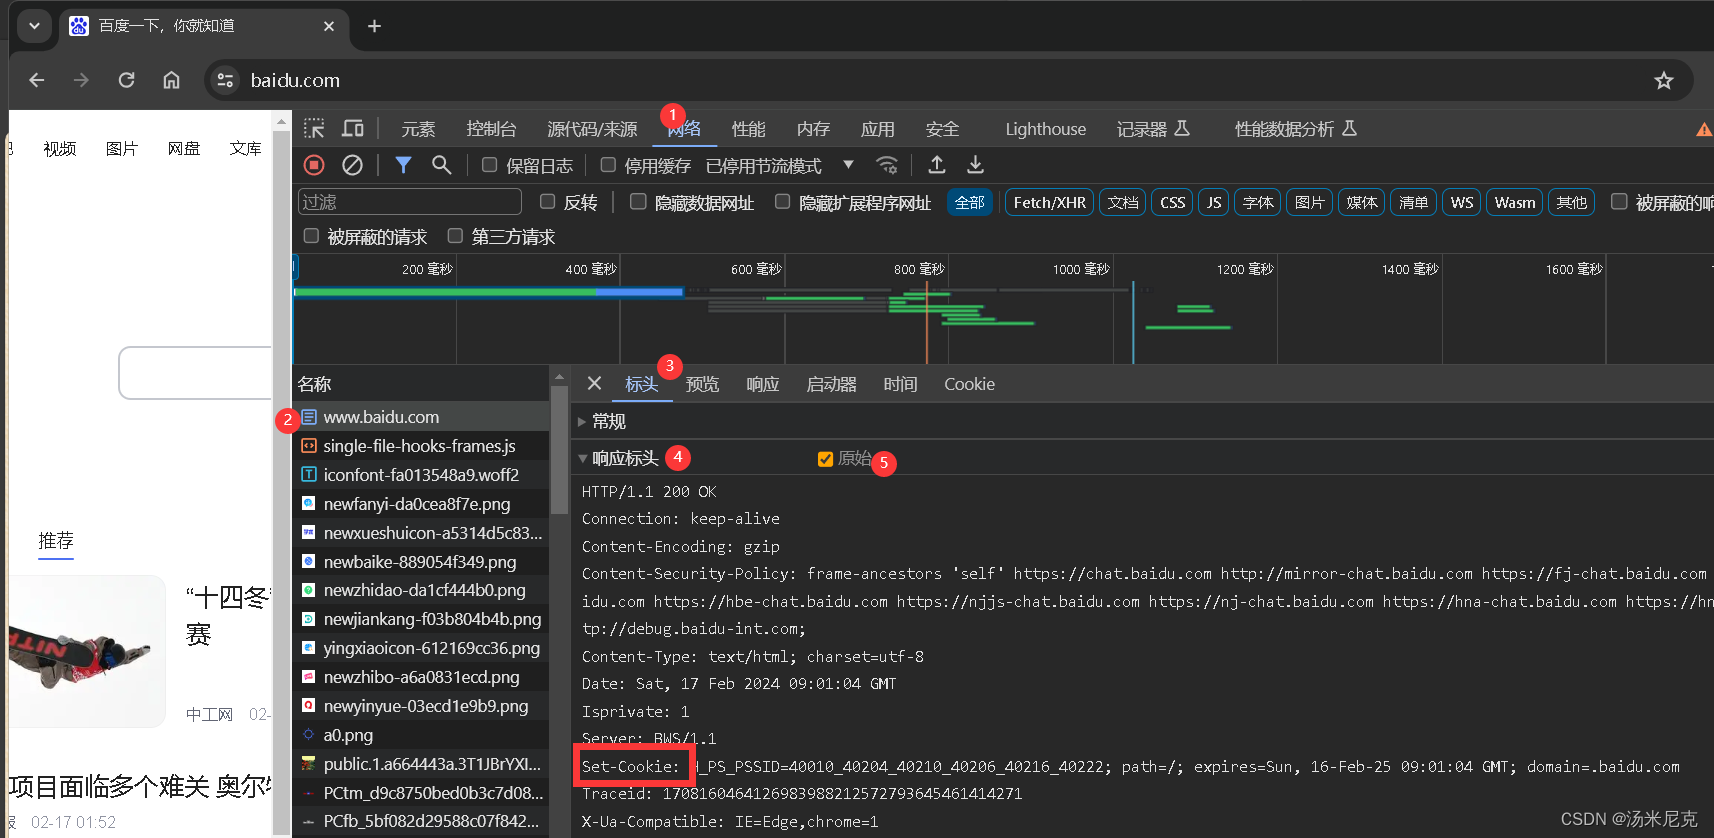Close the 百度一下 browser tab
The height and width of the screenshot is (838, 1714).
click(329, 26)
